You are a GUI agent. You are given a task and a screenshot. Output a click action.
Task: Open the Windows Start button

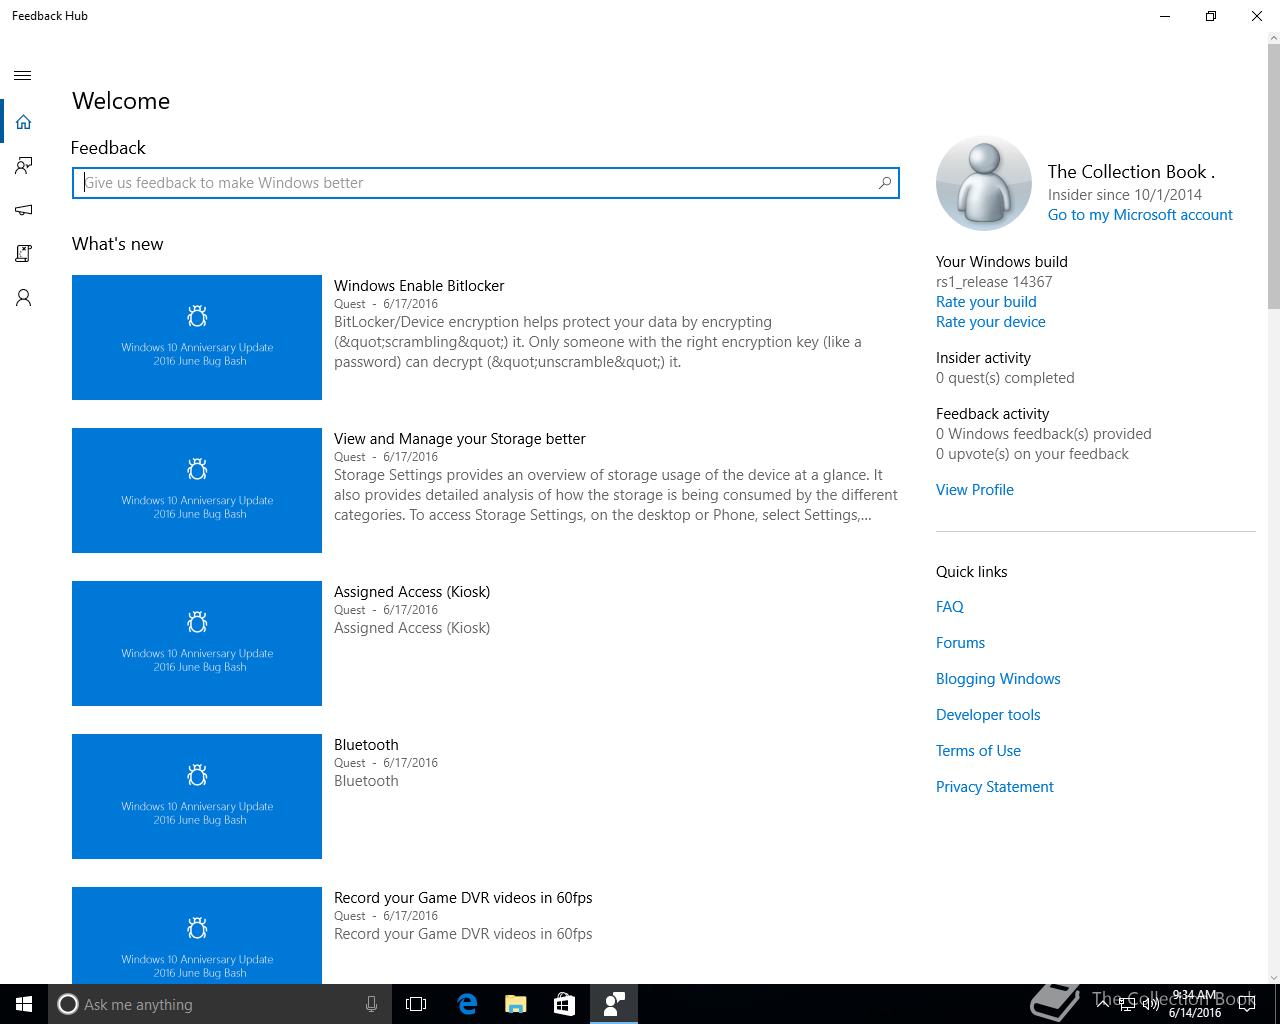(24, 1004)
